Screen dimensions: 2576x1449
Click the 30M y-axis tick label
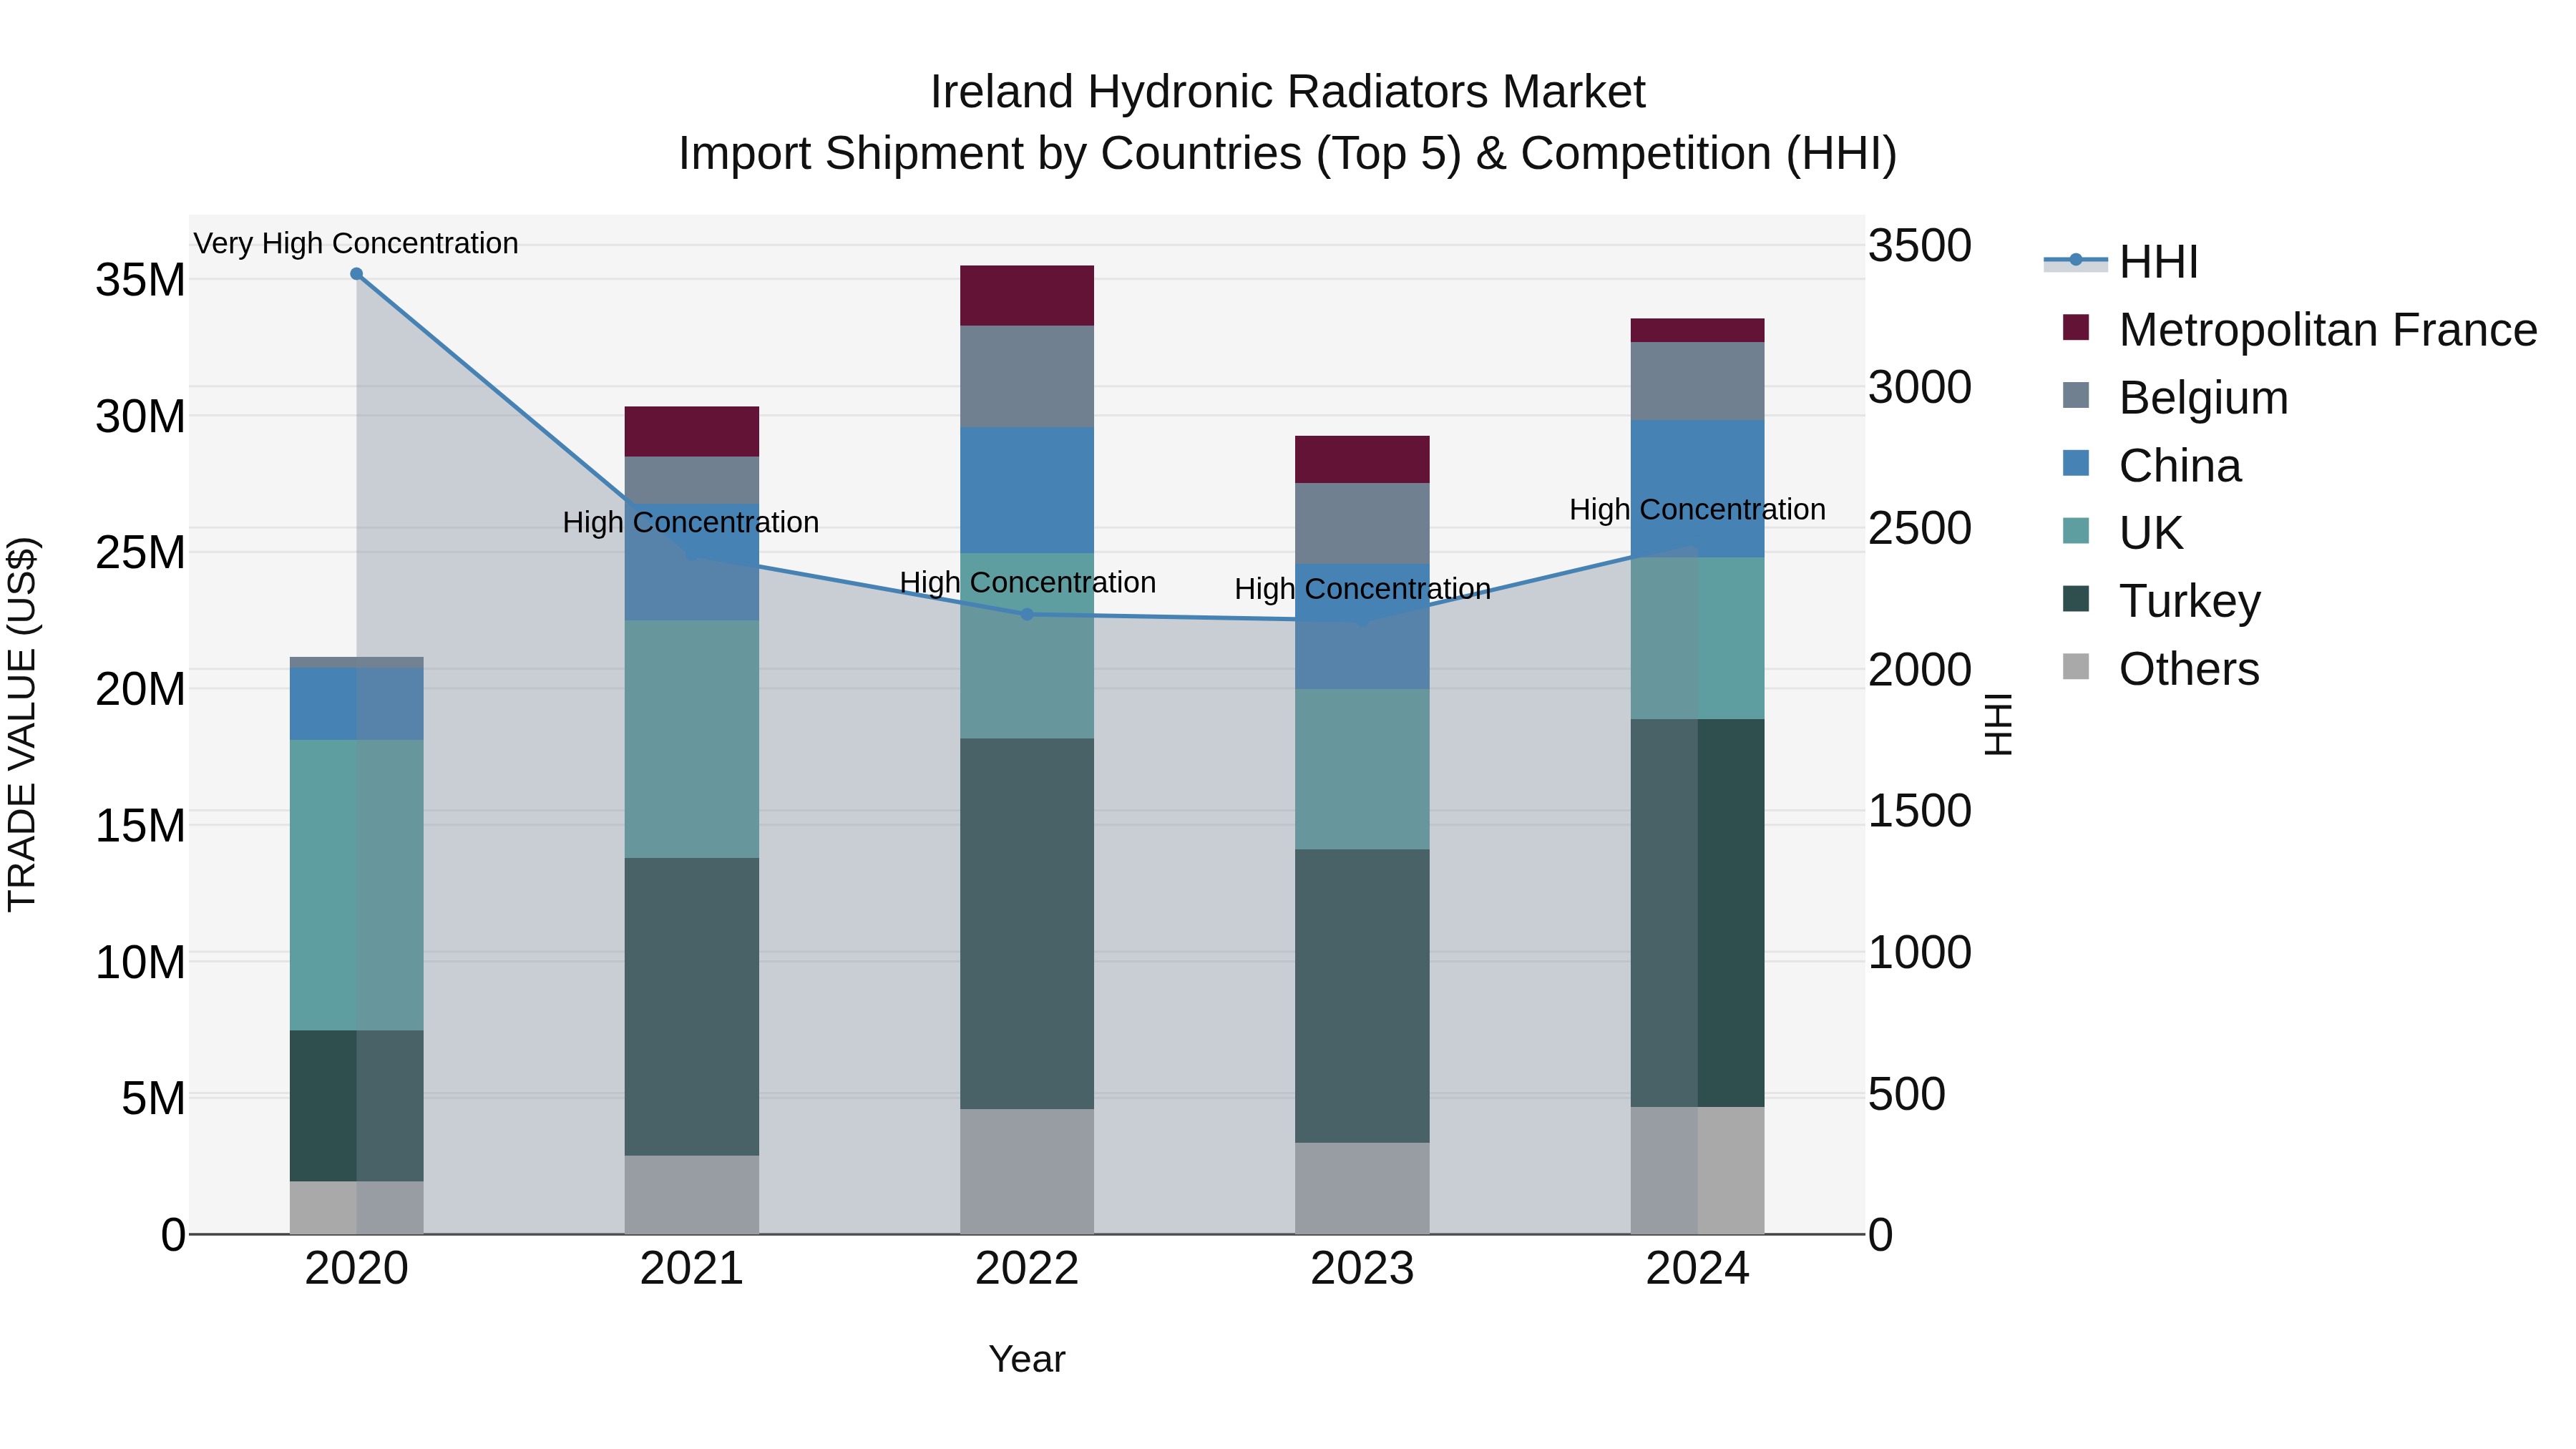pyautogui.click(x=141, y=416)
